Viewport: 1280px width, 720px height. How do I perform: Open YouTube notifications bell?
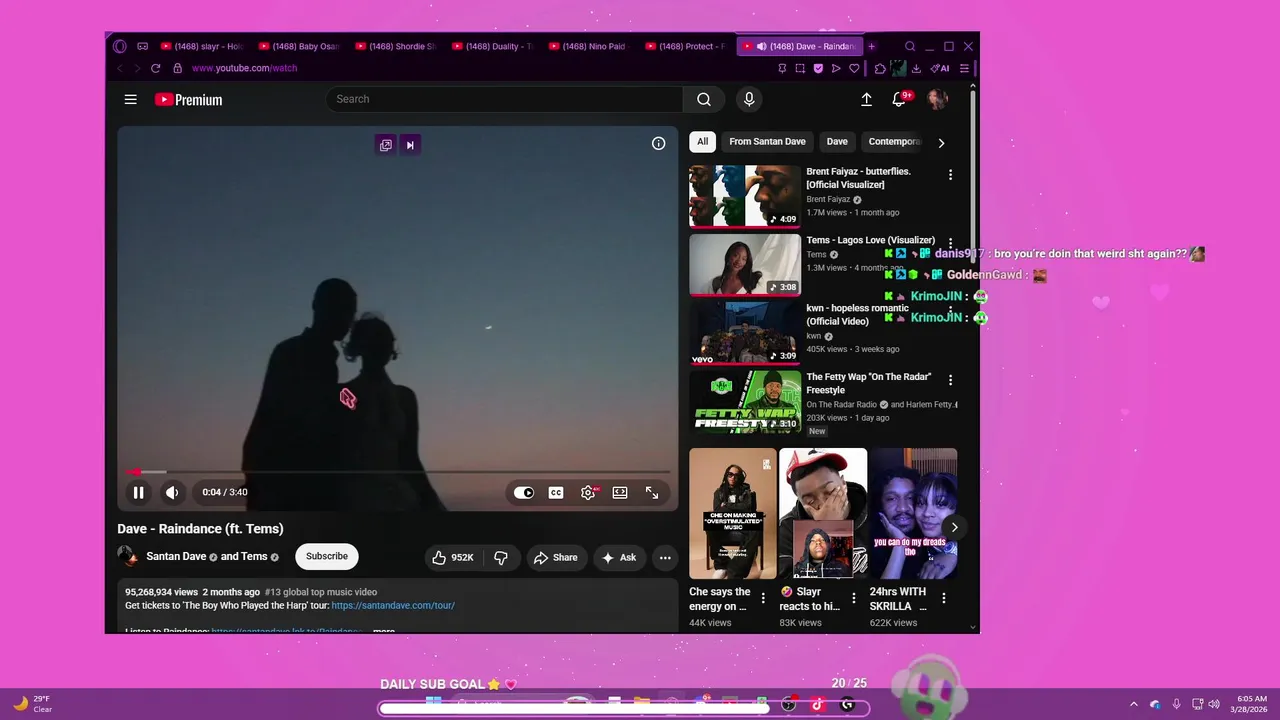[x=899, y=99]
